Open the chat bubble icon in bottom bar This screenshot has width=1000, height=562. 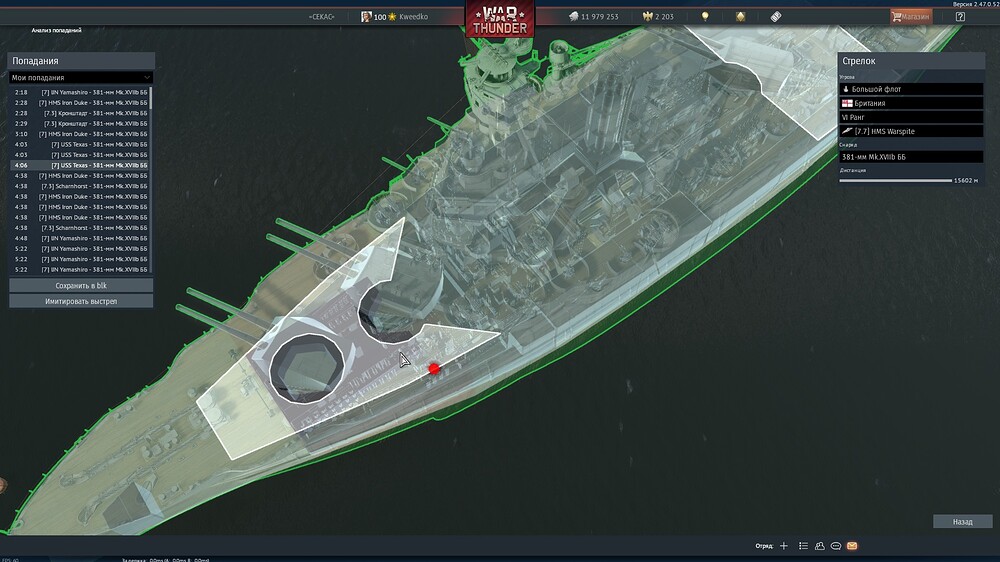[x=835, y=546]
